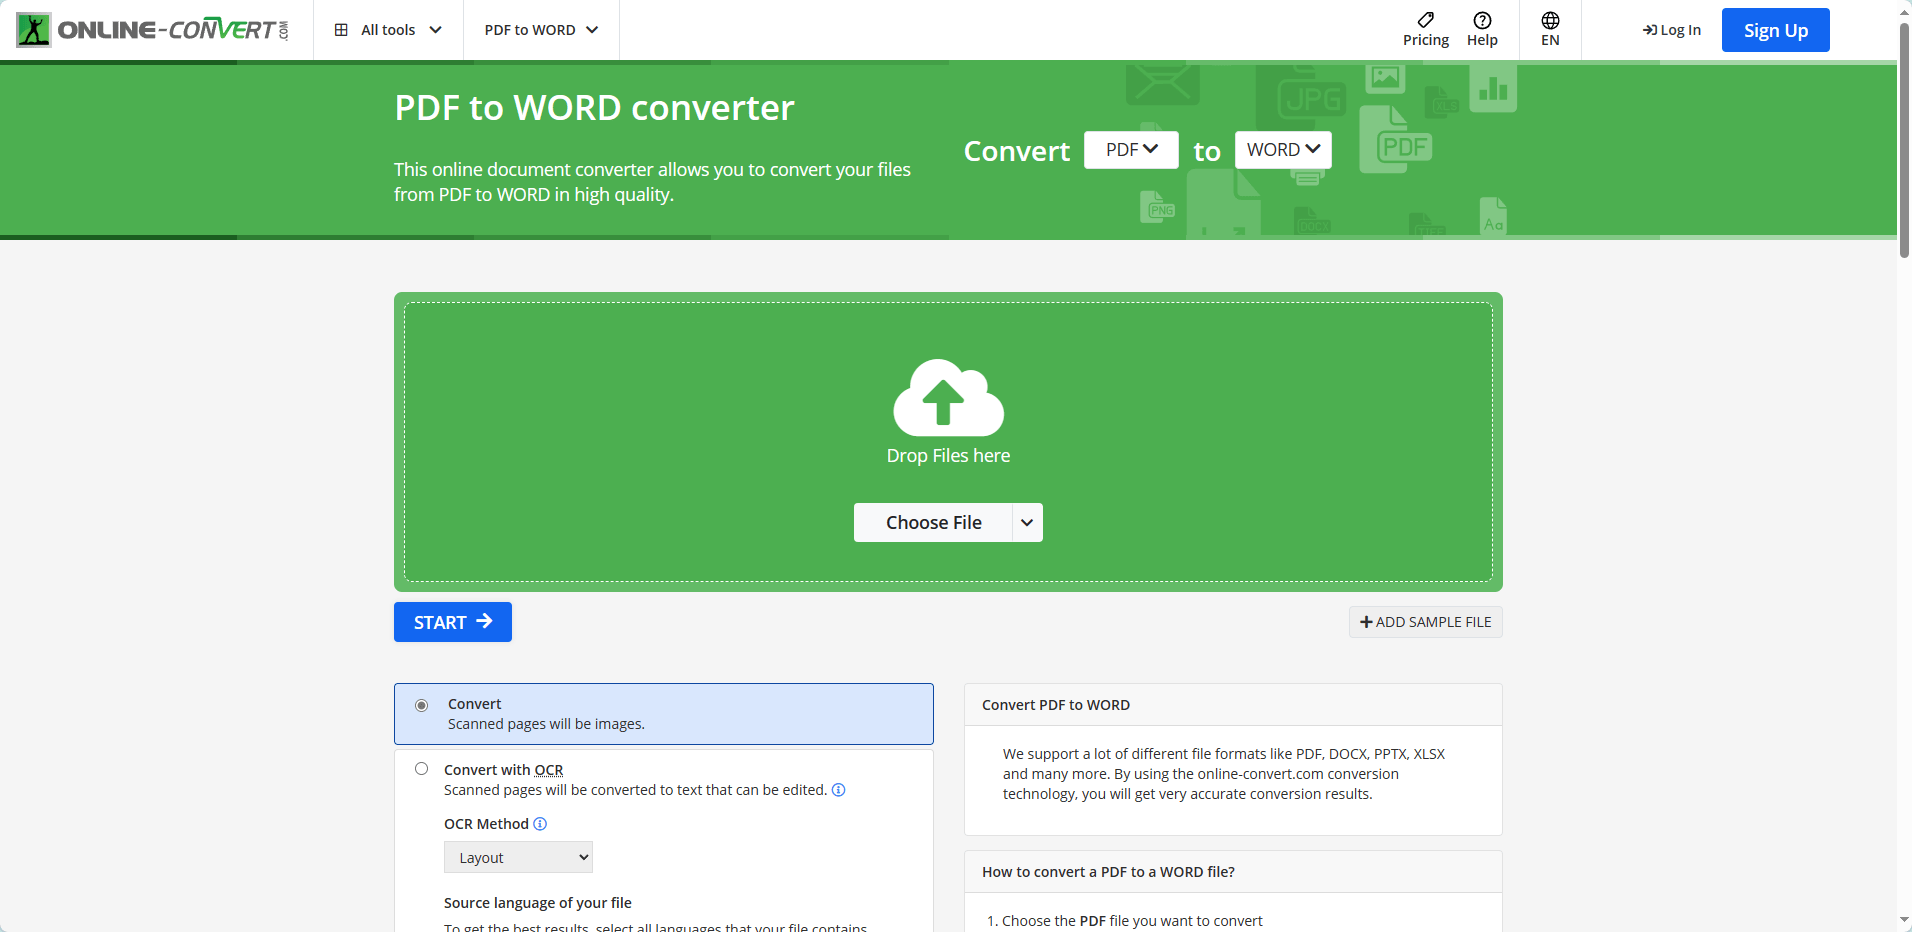Select the Convert radio option
Image resolution: width=1912 pixels, height=932 pixels.
coord(422,705)
